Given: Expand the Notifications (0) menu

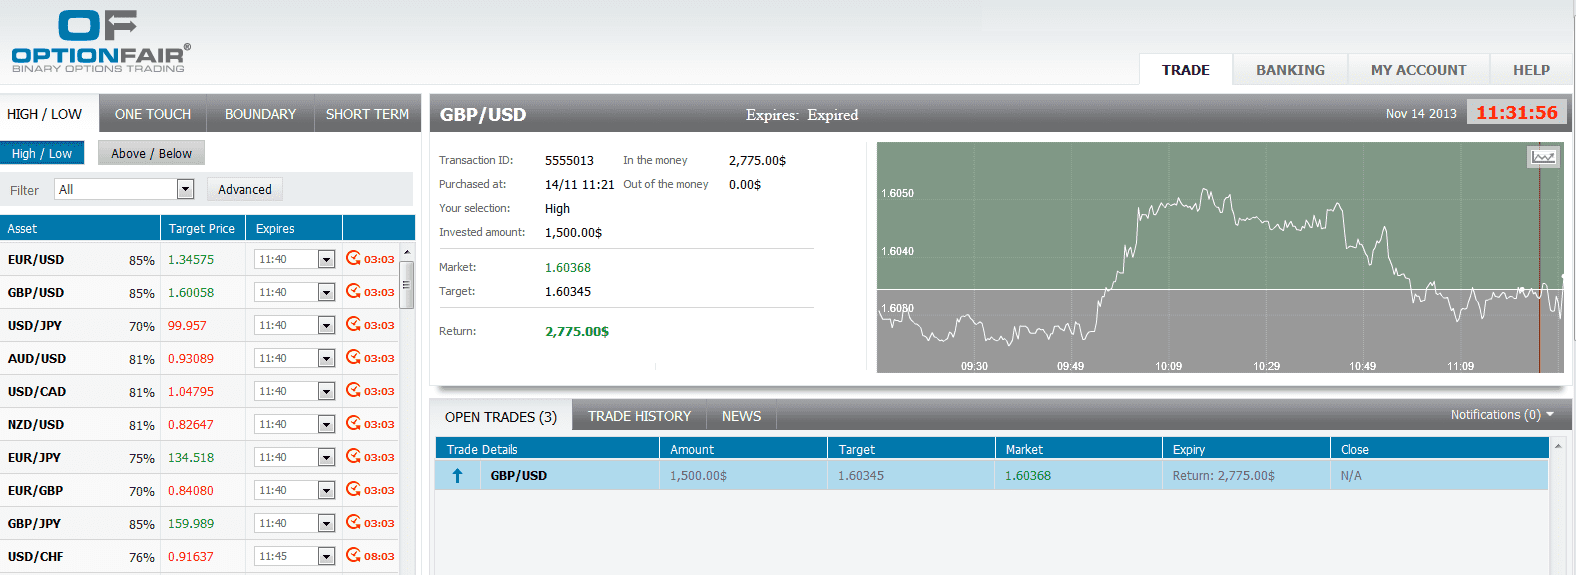Looking at the screenshot, I should click(1502, 415).
